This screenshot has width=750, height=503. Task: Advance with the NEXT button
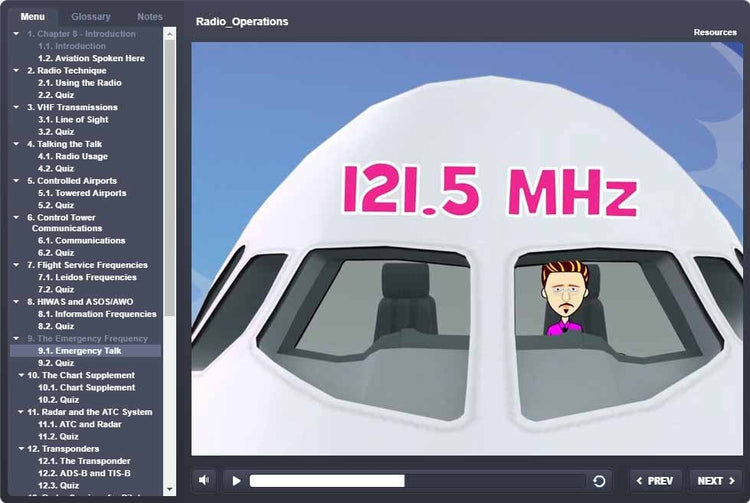tap(715, 481)
